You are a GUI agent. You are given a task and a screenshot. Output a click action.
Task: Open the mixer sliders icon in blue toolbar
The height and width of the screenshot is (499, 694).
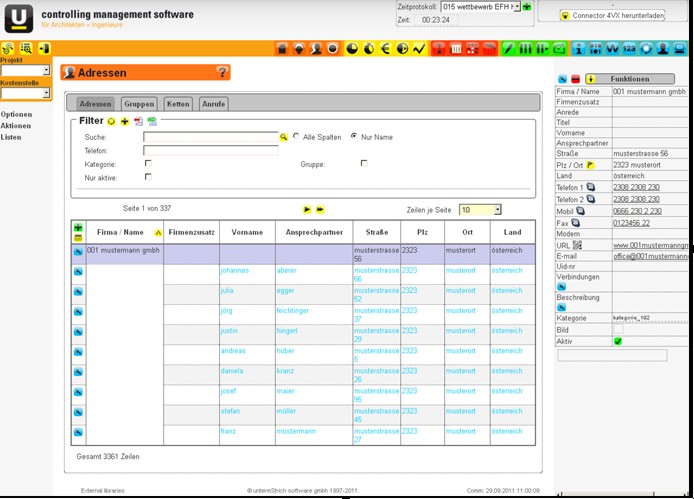595,48
